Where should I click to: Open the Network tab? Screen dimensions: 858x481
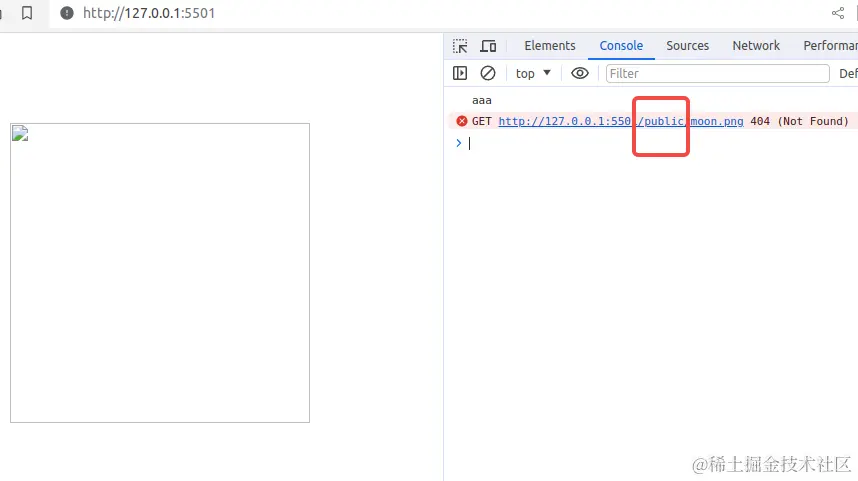pyautogui.click(x=756, y=46)
